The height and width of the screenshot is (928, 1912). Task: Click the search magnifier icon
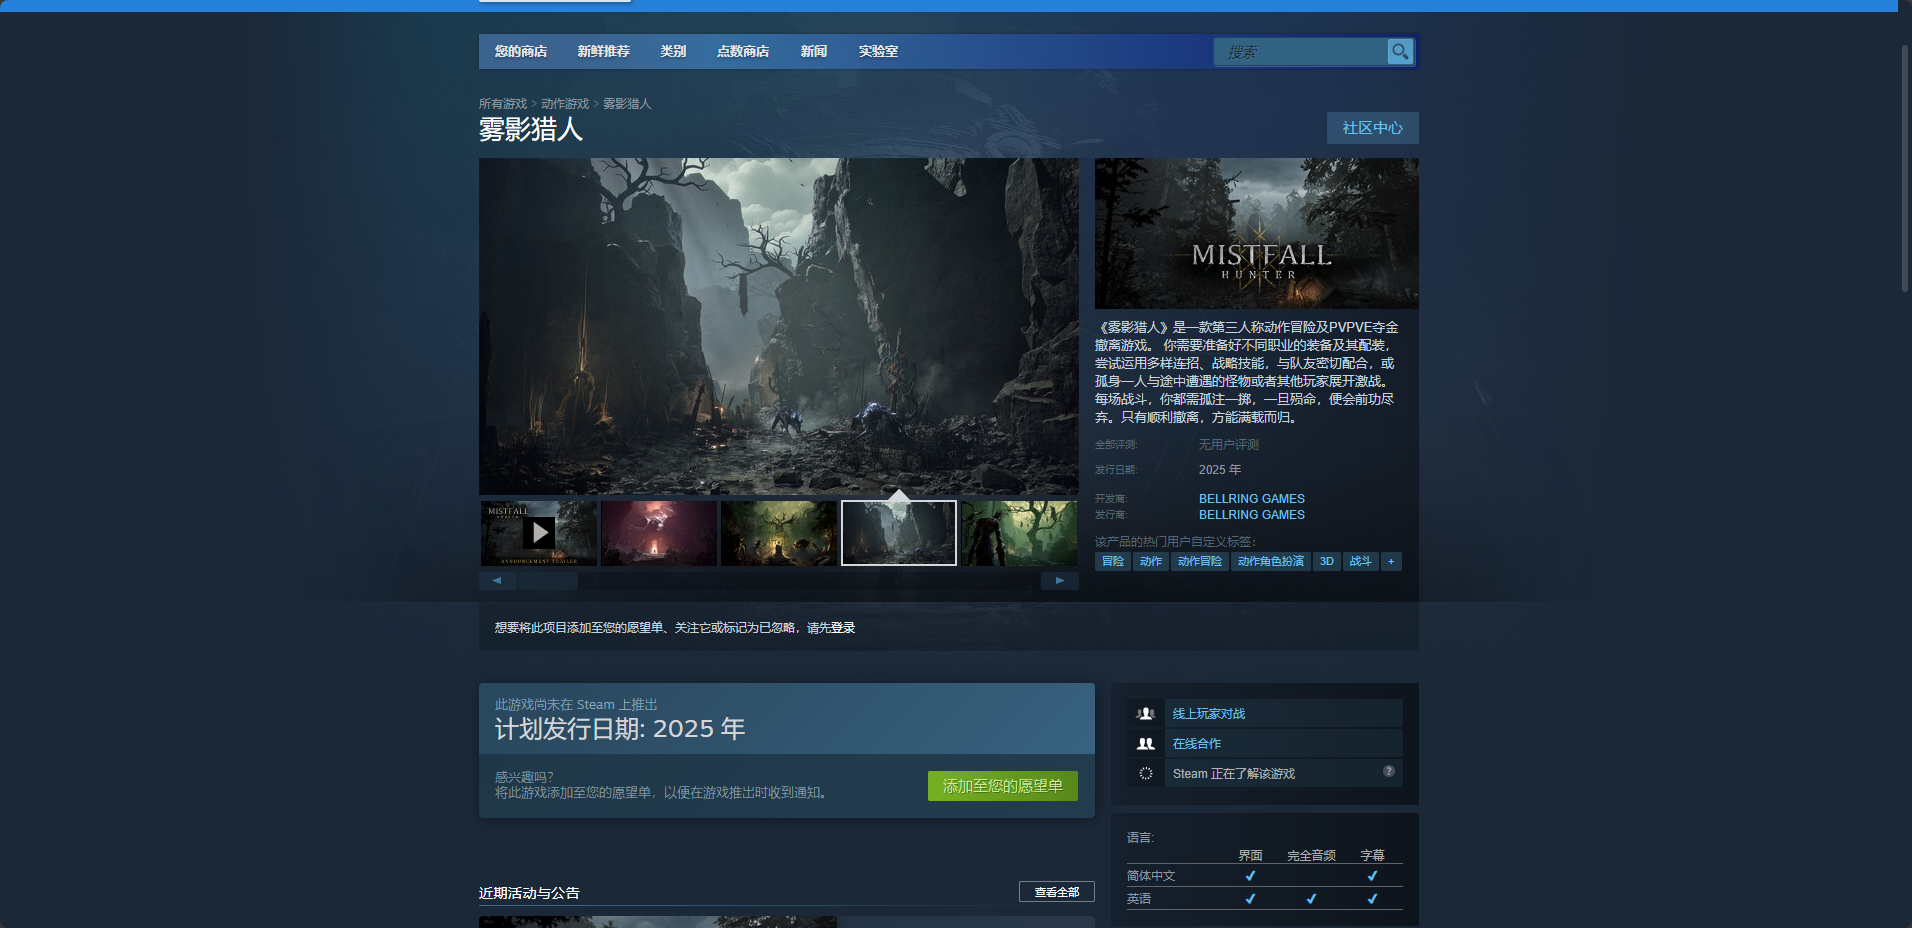click(1400, 51)
